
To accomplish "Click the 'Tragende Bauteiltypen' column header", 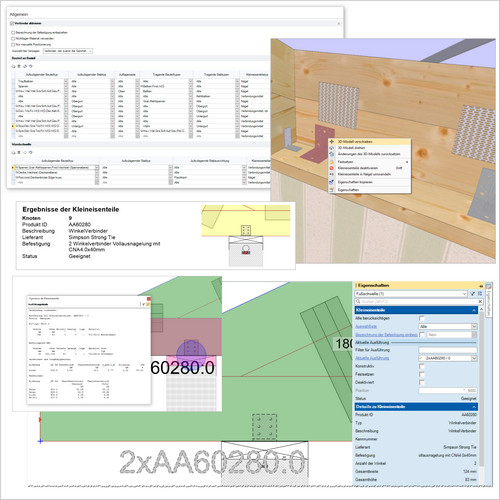I will click(x=166, y=75).
